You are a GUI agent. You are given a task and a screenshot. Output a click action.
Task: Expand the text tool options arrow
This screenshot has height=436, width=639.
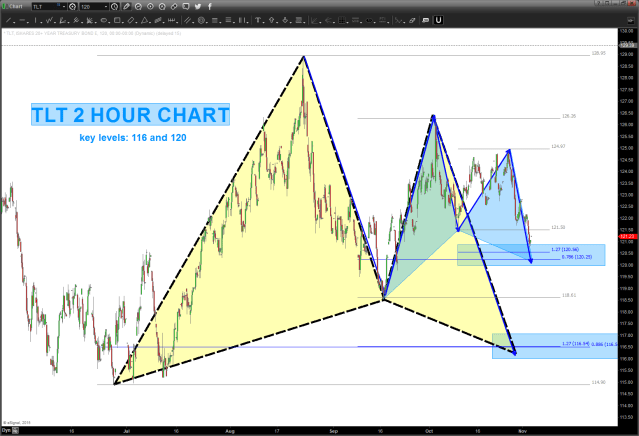point(263,22)
